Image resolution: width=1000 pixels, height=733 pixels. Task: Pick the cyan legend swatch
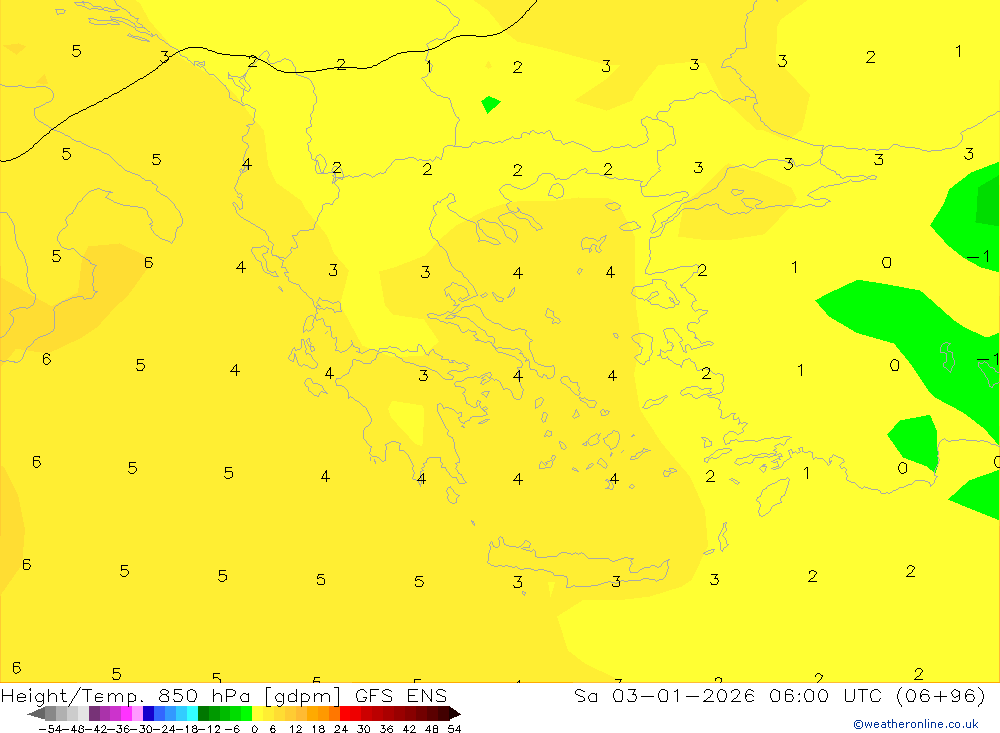click(192, 714)
